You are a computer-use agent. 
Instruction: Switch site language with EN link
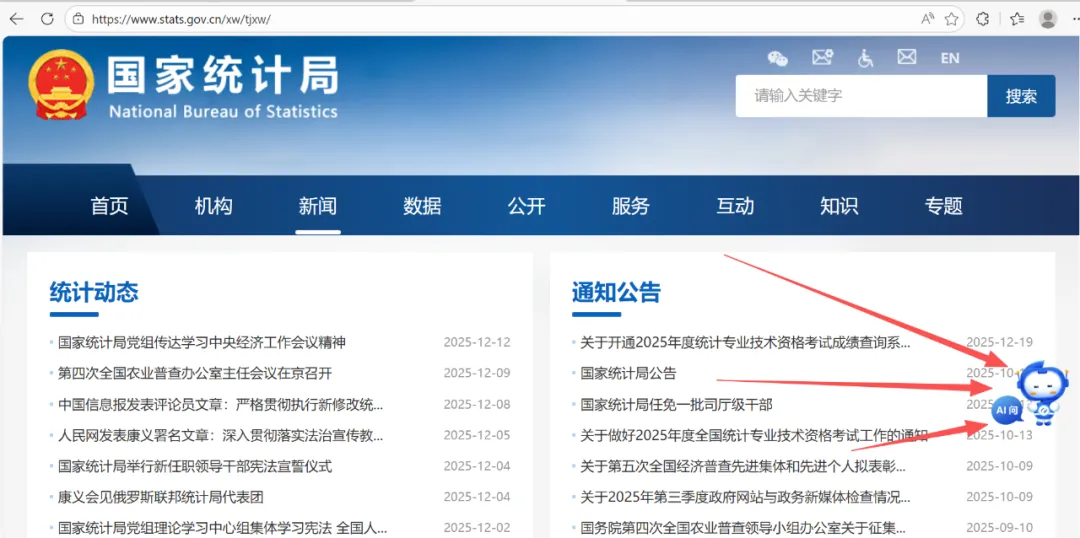click(x=949, y=58)
